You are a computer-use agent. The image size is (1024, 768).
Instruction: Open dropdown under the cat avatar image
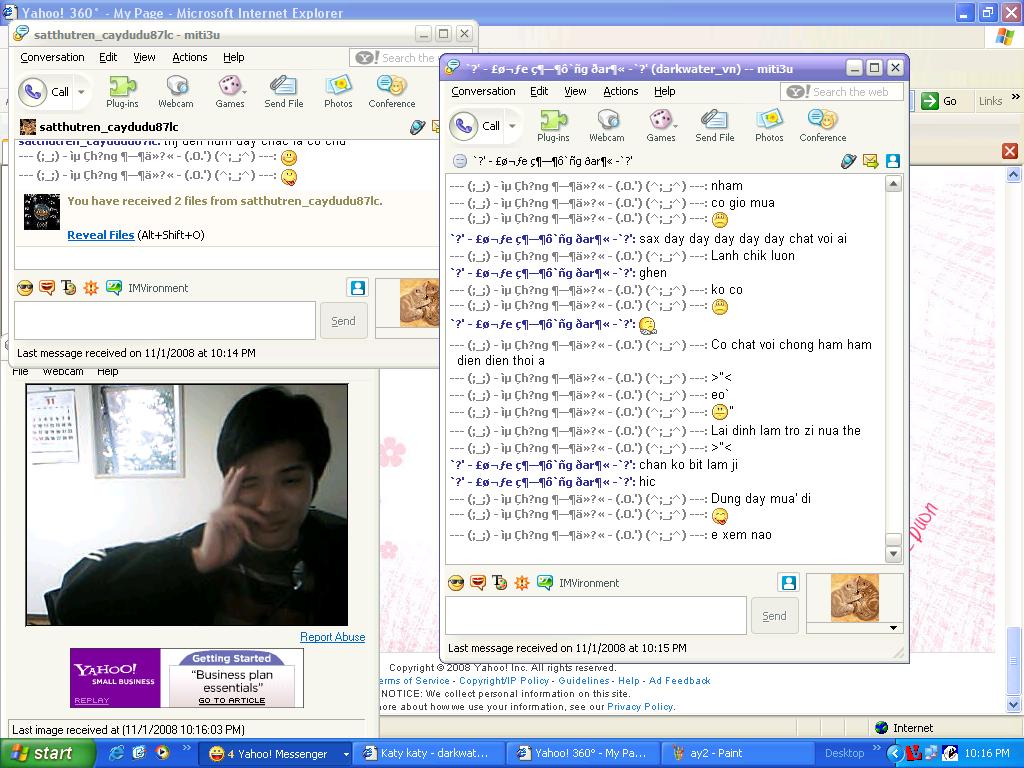(x=894, y=628)
